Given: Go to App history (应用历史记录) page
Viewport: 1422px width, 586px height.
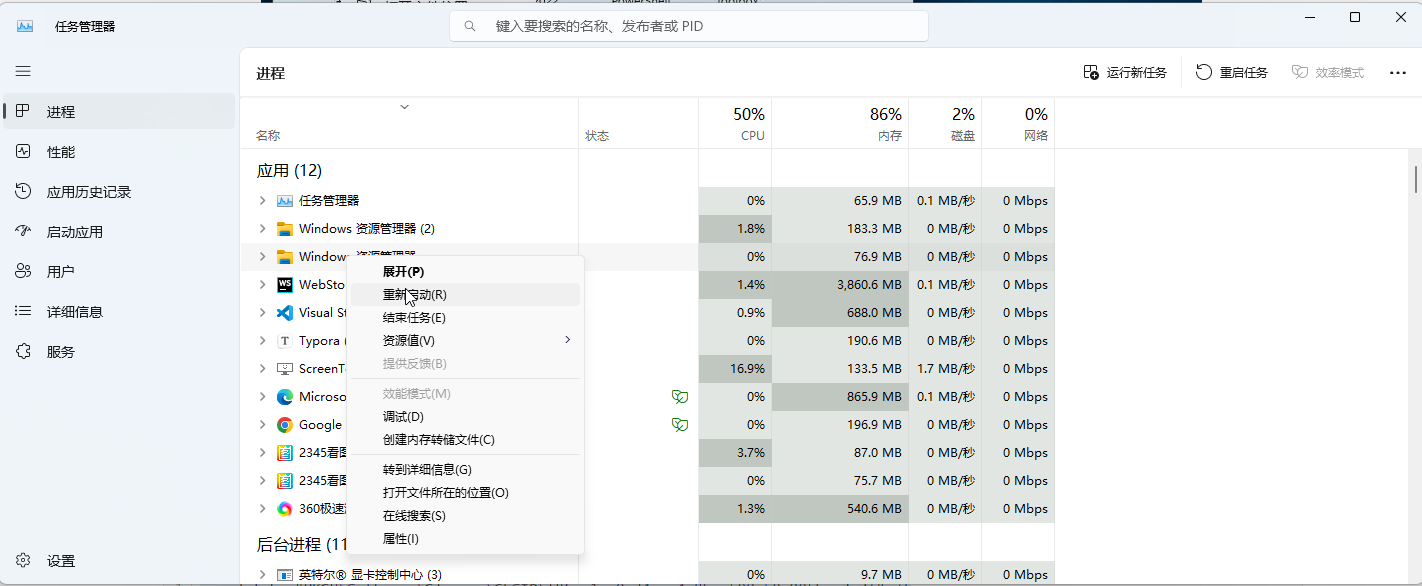Looking at the screenshot, I should (x=88, y=192).
